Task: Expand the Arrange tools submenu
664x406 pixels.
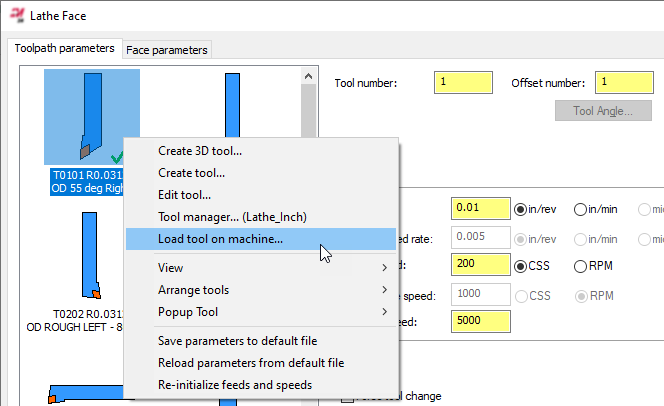Action: point(262,290)
